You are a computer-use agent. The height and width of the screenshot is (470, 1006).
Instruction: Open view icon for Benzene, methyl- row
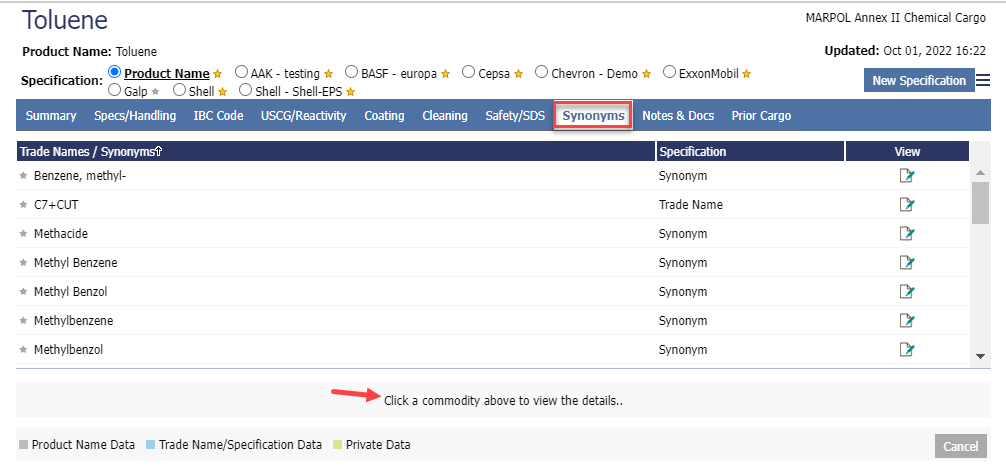click(907, 176)
